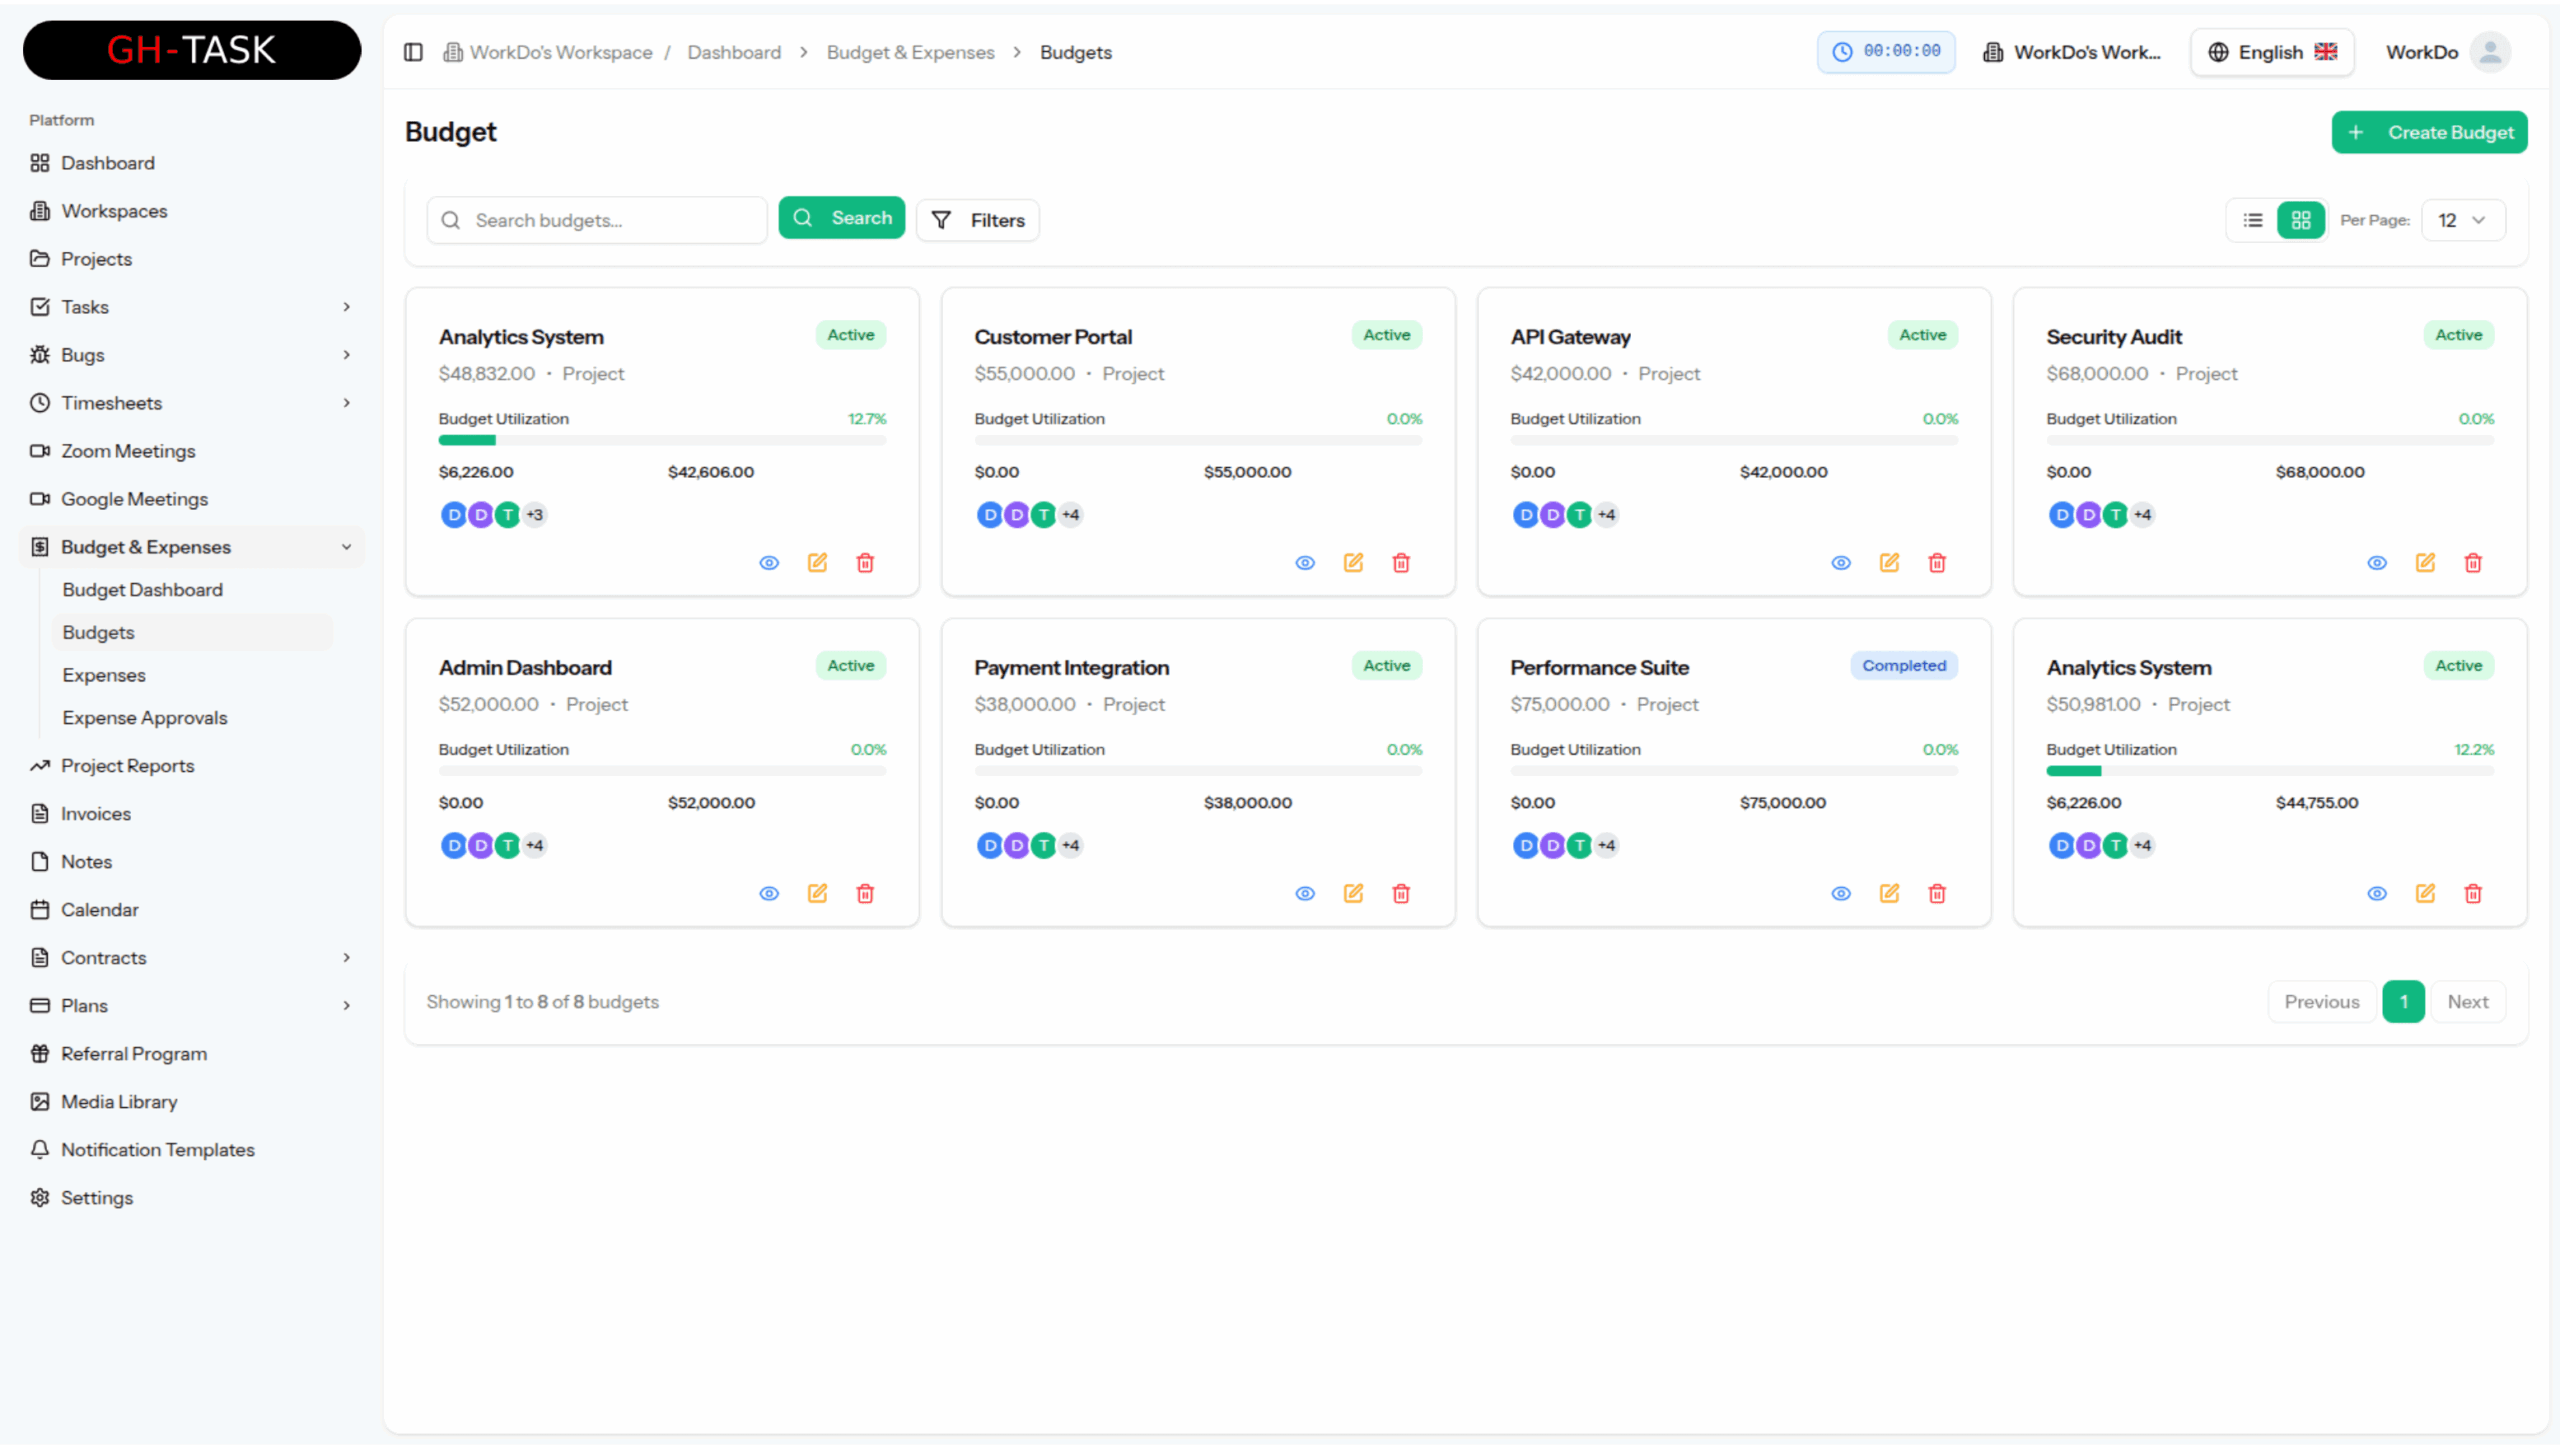
Task: Edit the Security Audit budget
Action: tap(2425, 563)
